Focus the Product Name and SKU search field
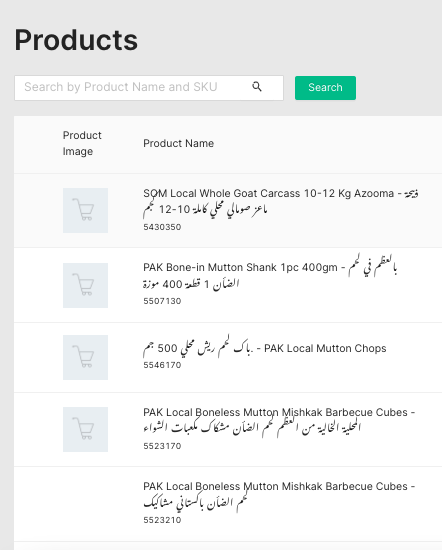This screenshot has height=550, width=442. click(x=149, y=88)
